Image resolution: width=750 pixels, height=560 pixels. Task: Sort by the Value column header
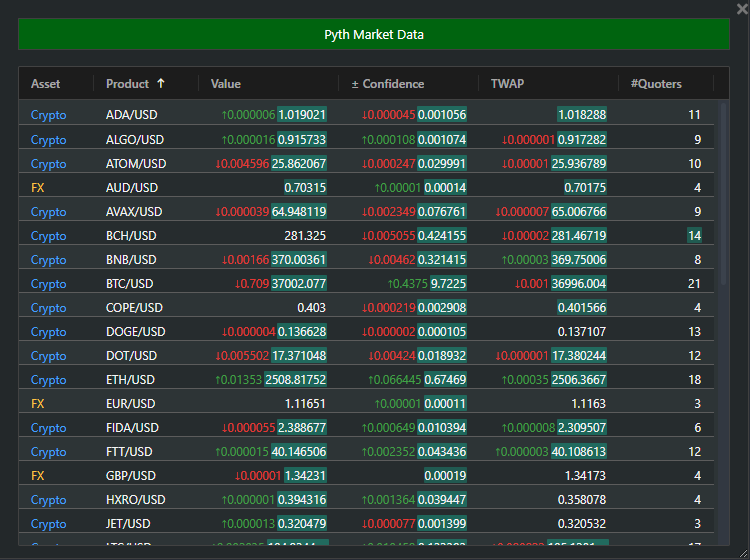coord(226,84)
